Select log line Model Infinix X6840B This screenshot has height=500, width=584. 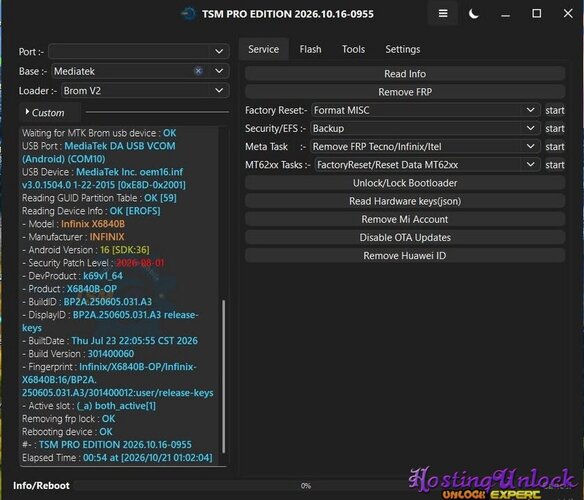(73, 224)
